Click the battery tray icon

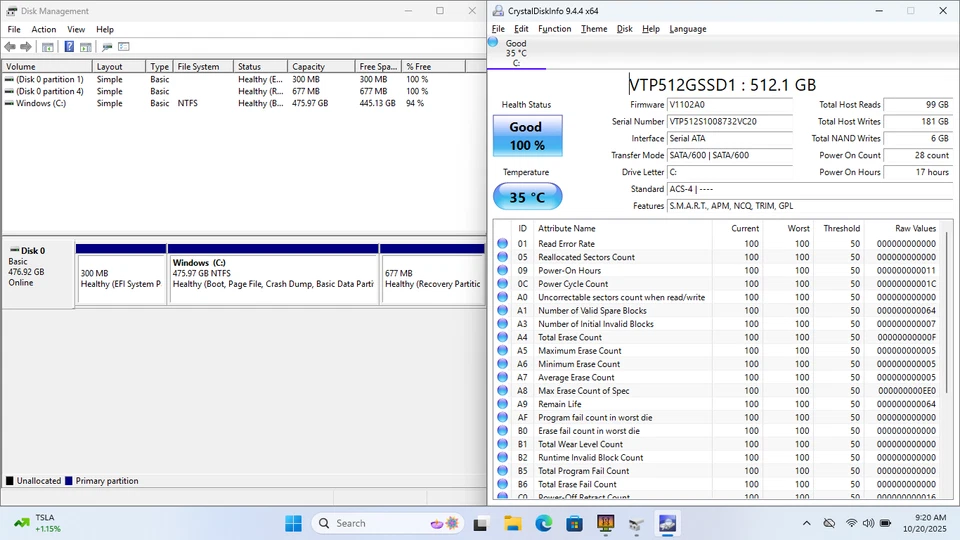pos(885,523)
